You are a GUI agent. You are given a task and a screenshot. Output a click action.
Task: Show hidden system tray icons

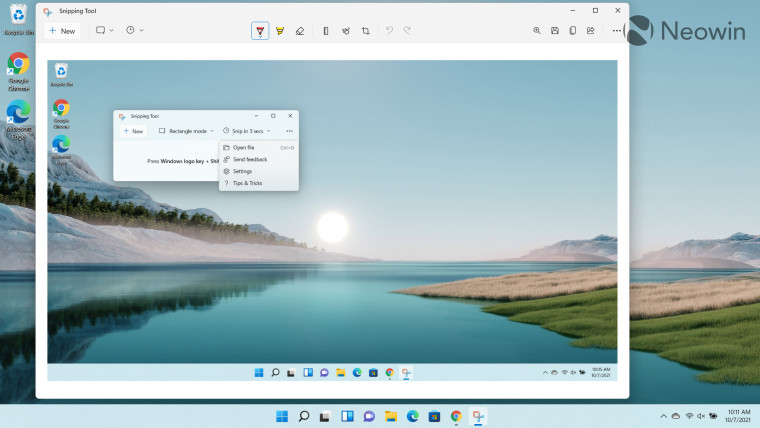[x=663, y=416]
